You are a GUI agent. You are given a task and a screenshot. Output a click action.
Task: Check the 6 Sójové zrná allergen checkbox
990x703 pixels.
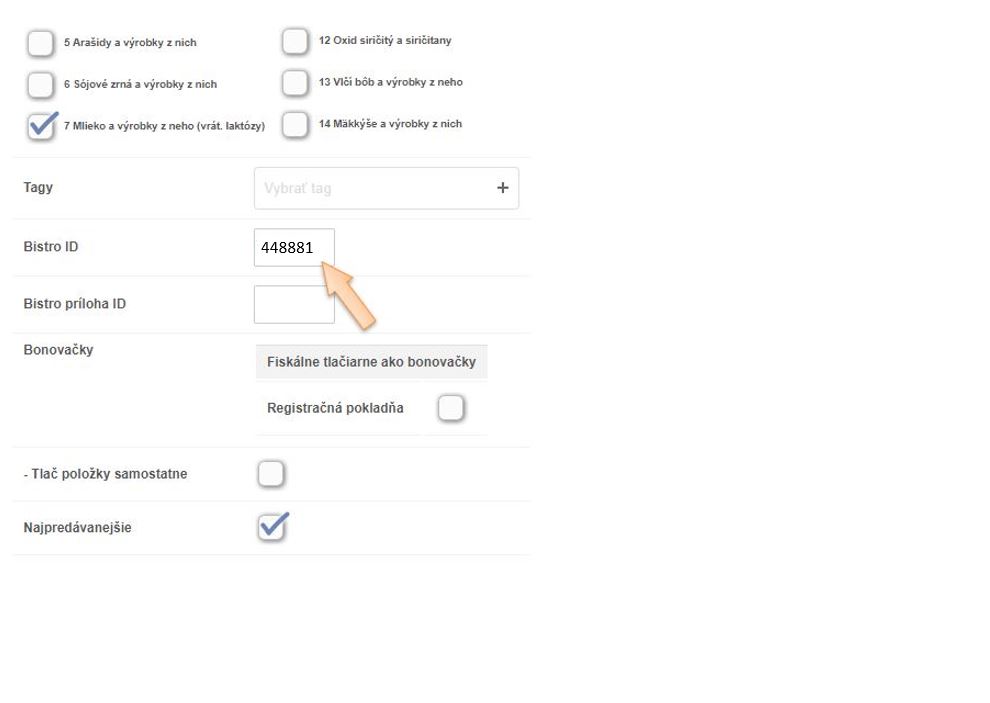coord(40,84)
